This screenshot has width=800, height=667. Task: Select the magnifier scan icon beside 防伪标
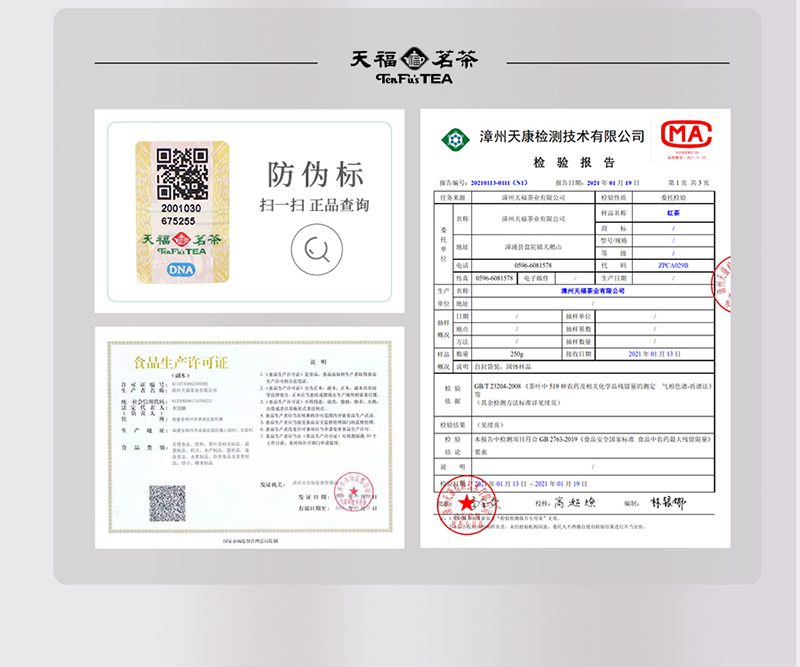click(316, 251)
